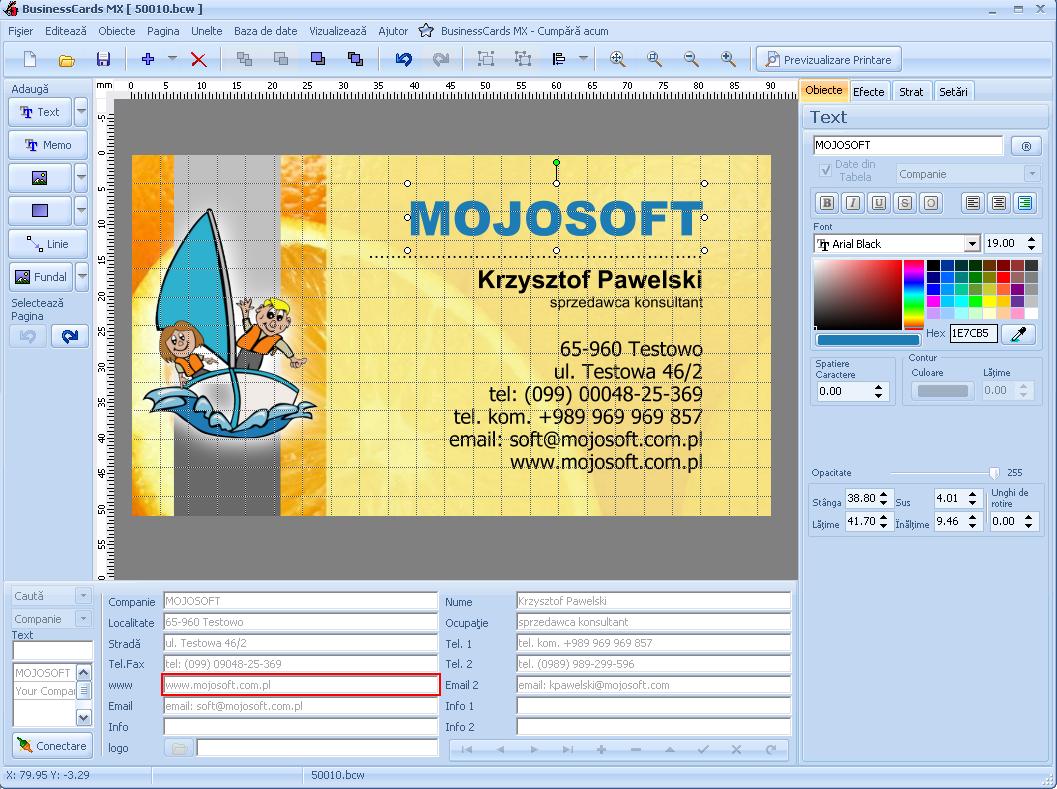The image size is (1057, 789).
Task: Open the Obiecte menu
Action: click(117, 31)
